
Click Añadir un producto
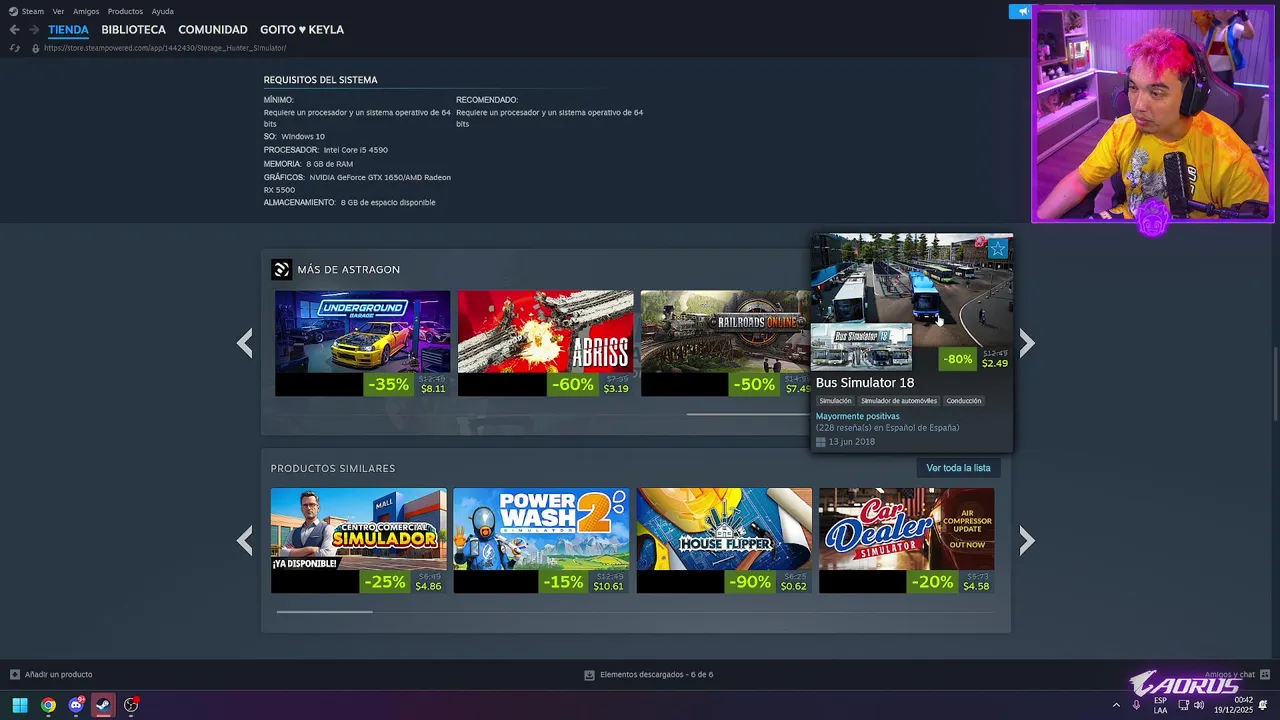click(x=58, y=674)
